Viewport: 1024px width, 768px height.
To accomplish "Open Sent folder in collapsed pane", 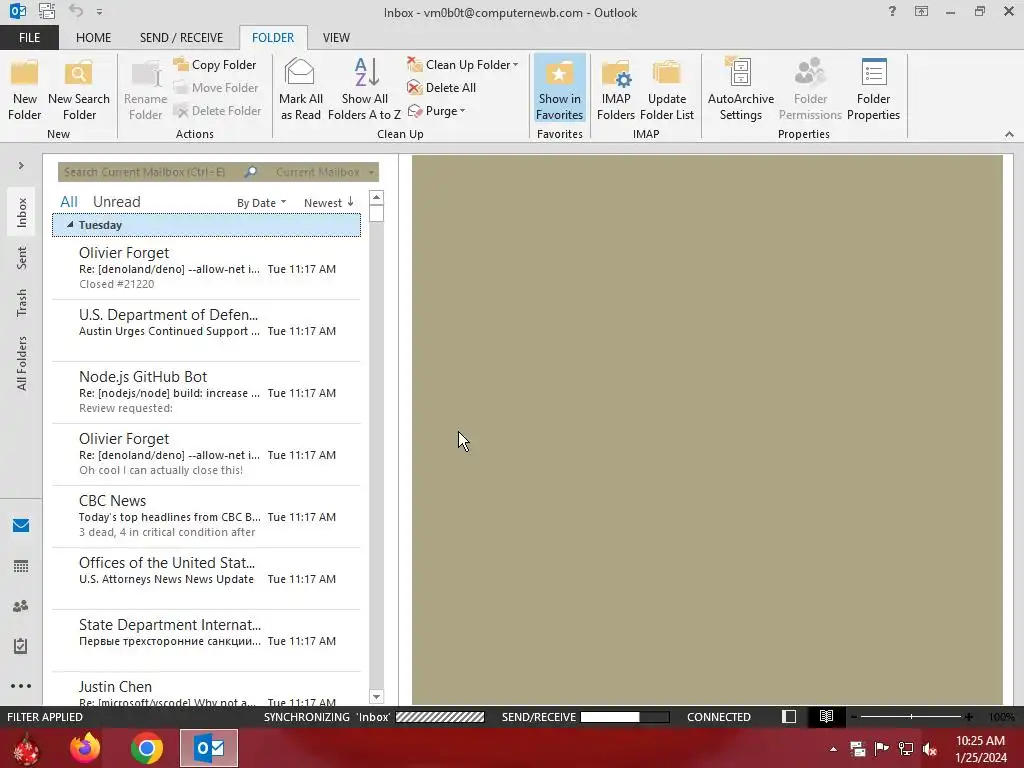I will 22,257.
